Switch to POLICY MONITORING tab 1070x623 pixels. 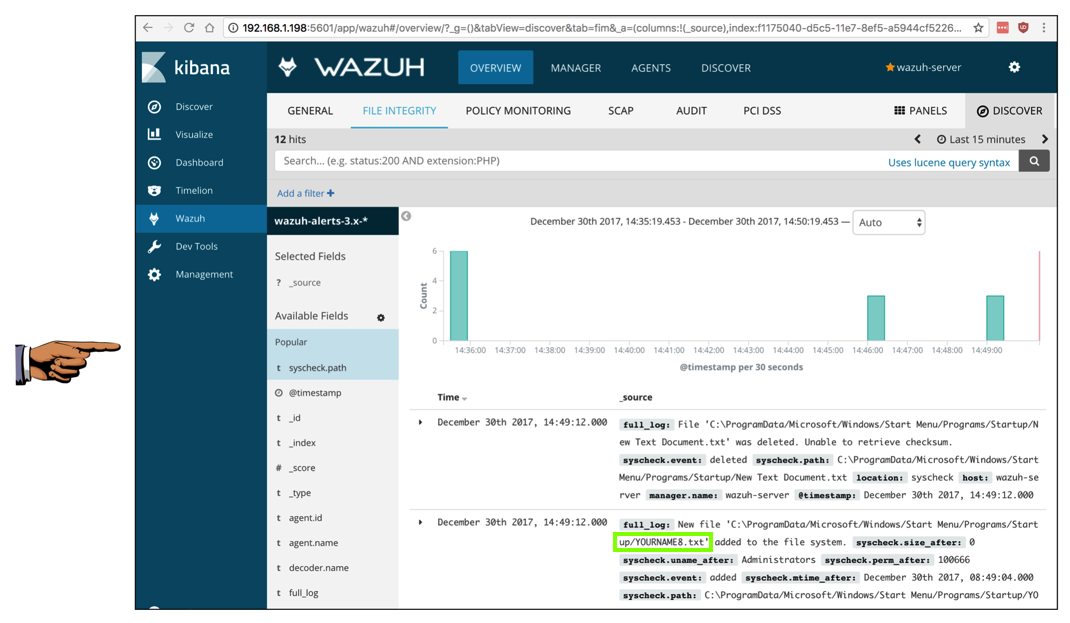[518, 111]
